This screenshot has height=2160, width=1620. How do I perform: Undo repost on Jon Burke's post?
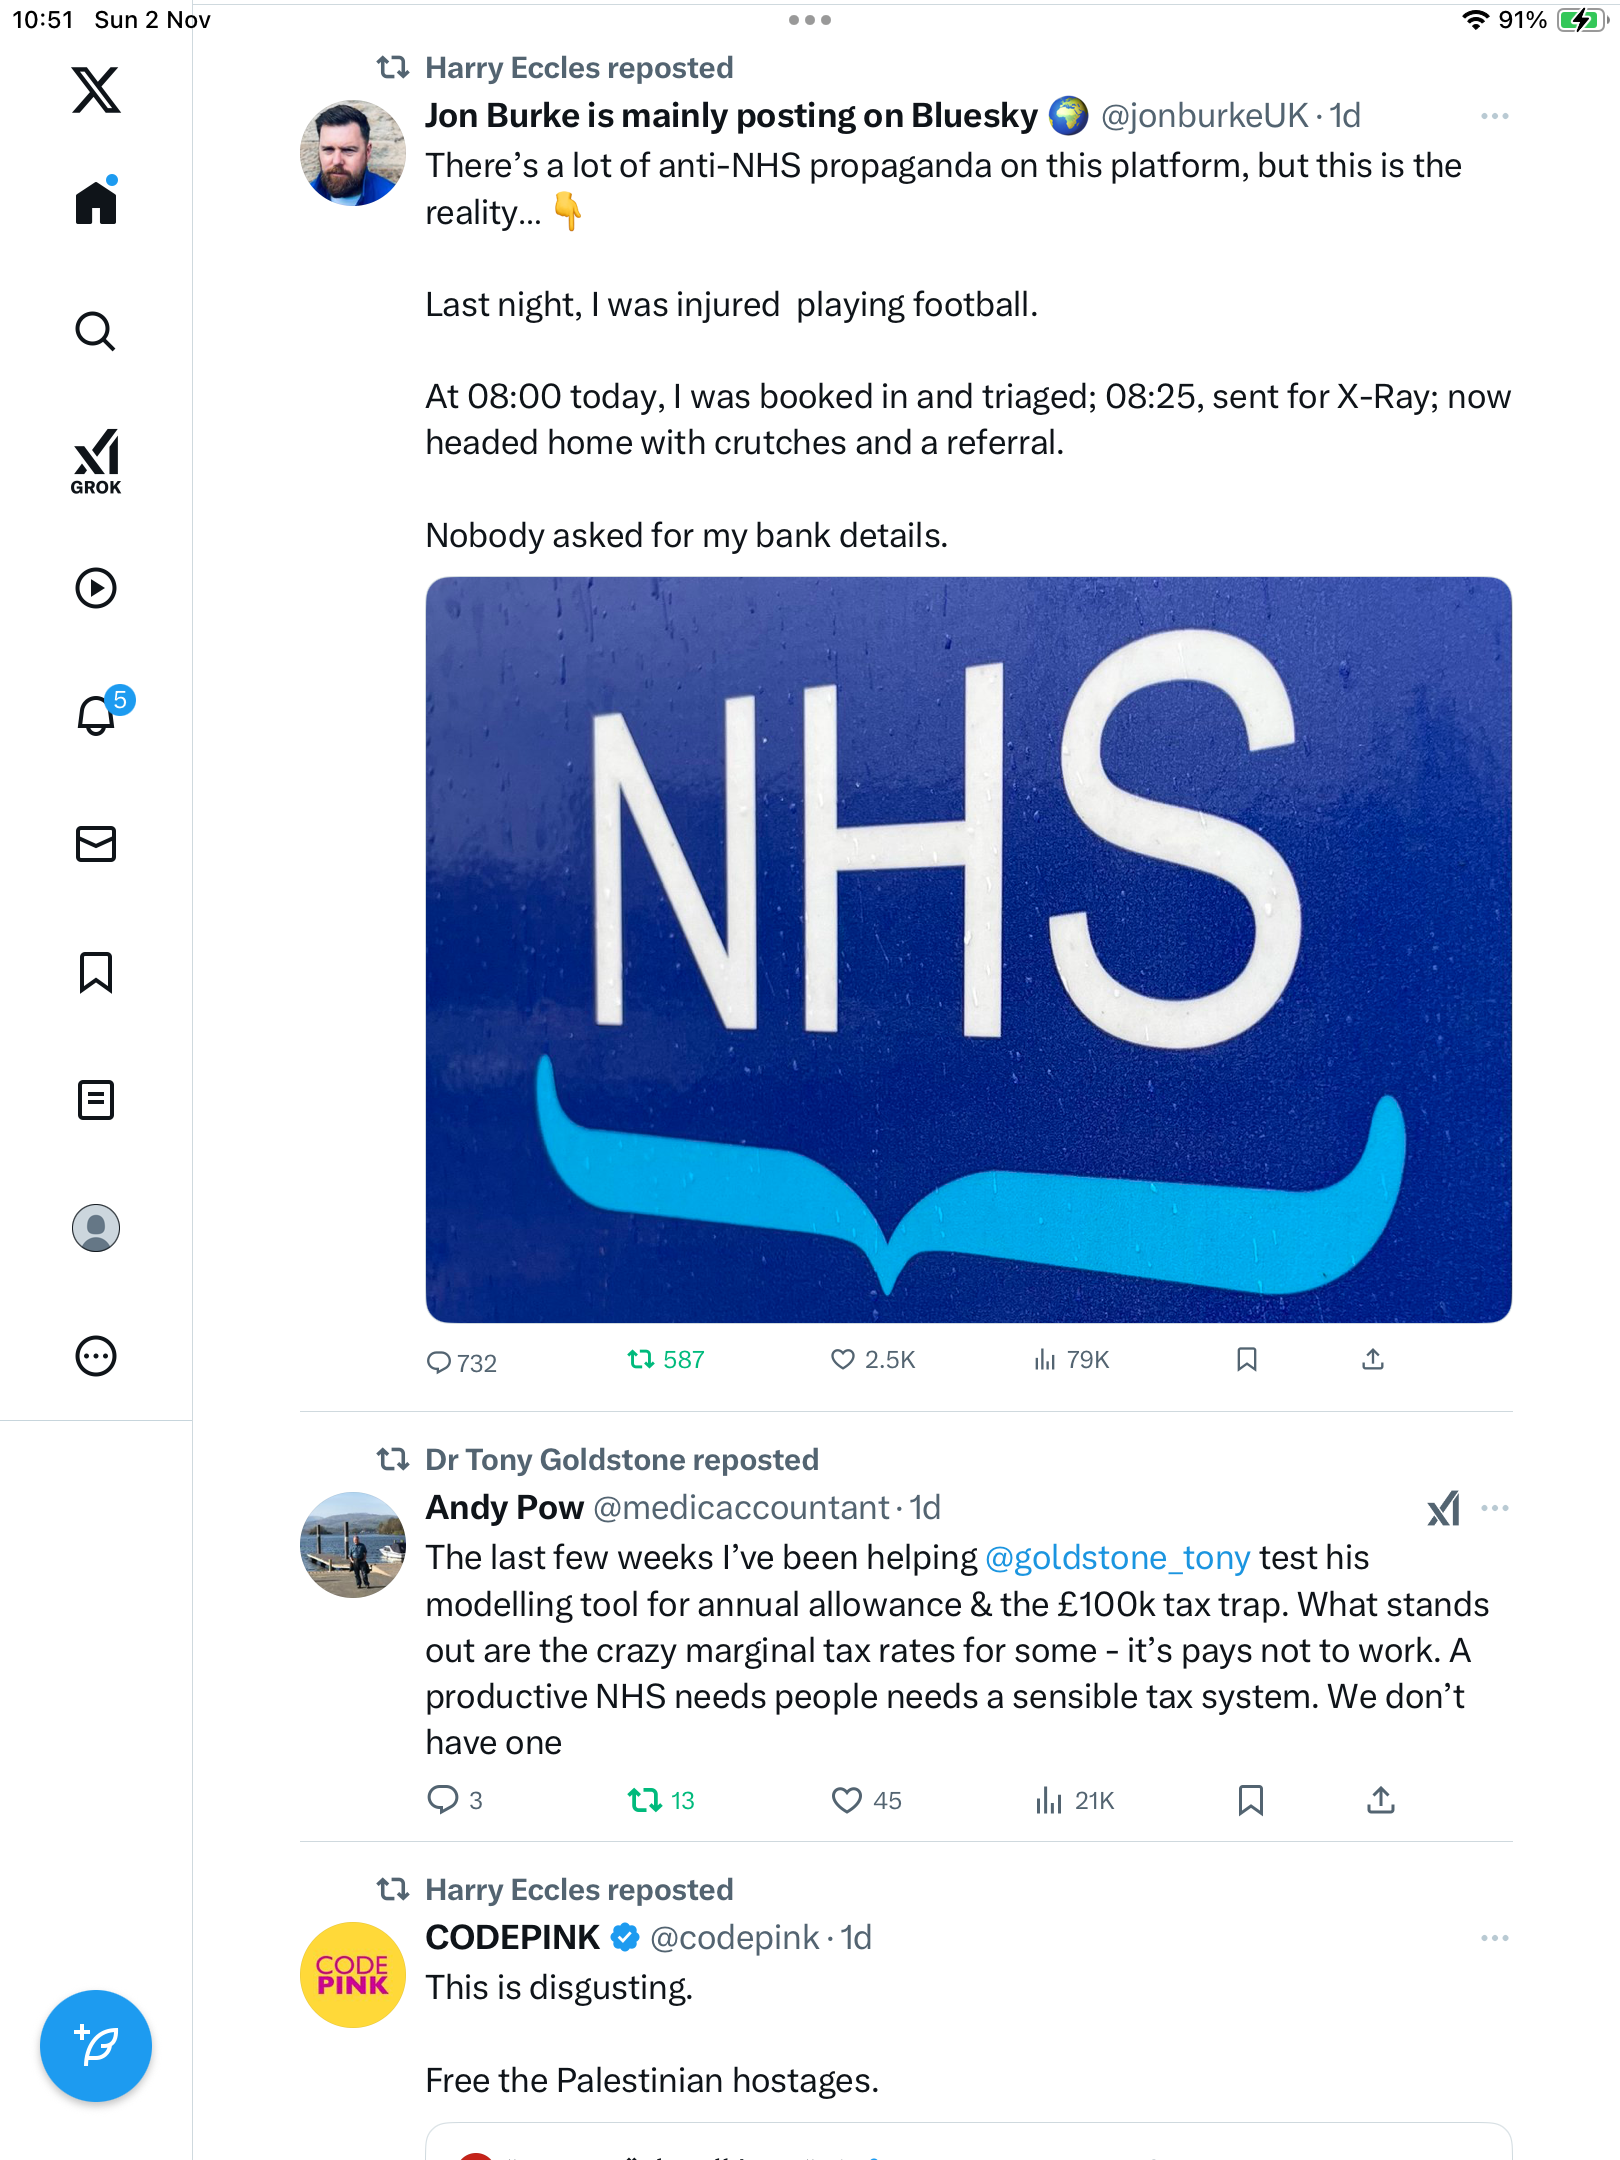click(x=641, y=1360)
